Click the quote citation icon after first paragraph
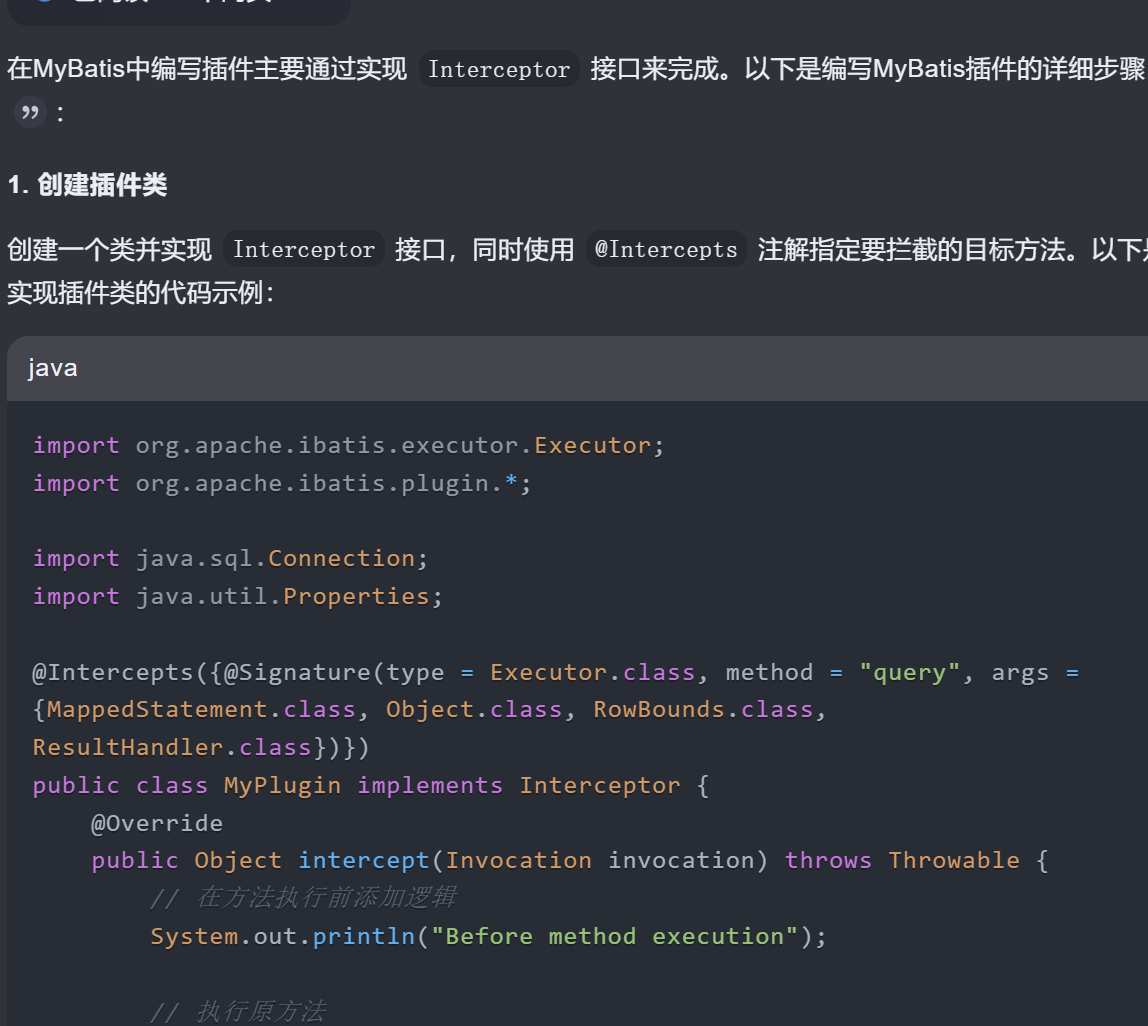This screenshot has height=1026, width=1148. point(30,112)
